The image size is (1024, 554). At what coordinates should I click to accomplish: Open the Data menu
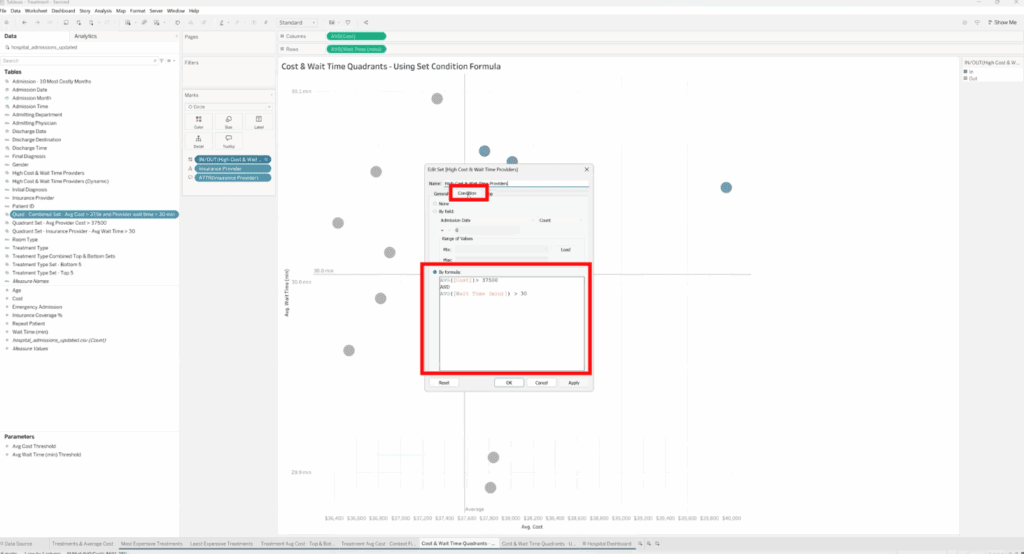pos(15,11)
